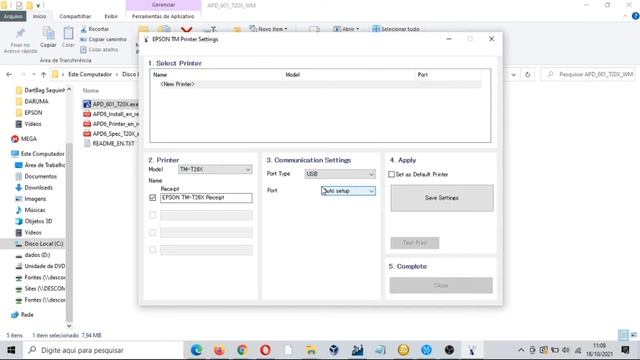Click Colar atalho in the ribbon
This screenshot has height=360, width=640.
pos(99,50)
